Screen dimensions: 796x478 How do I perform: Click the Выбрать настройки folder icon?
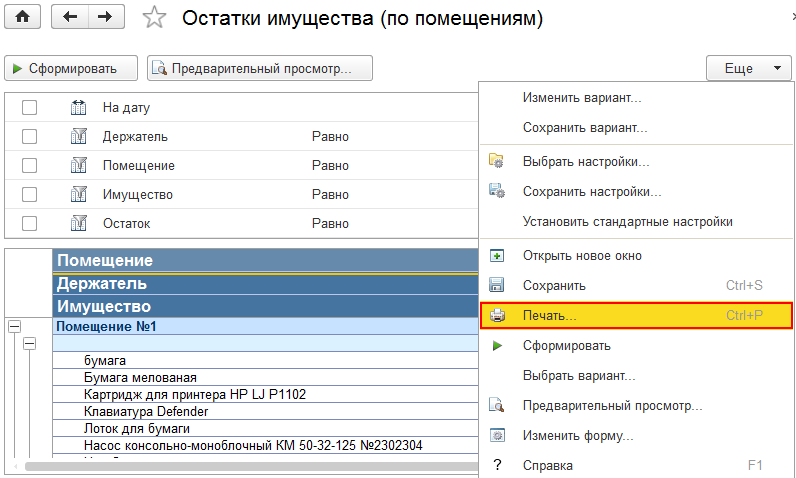tap(496, 161)
